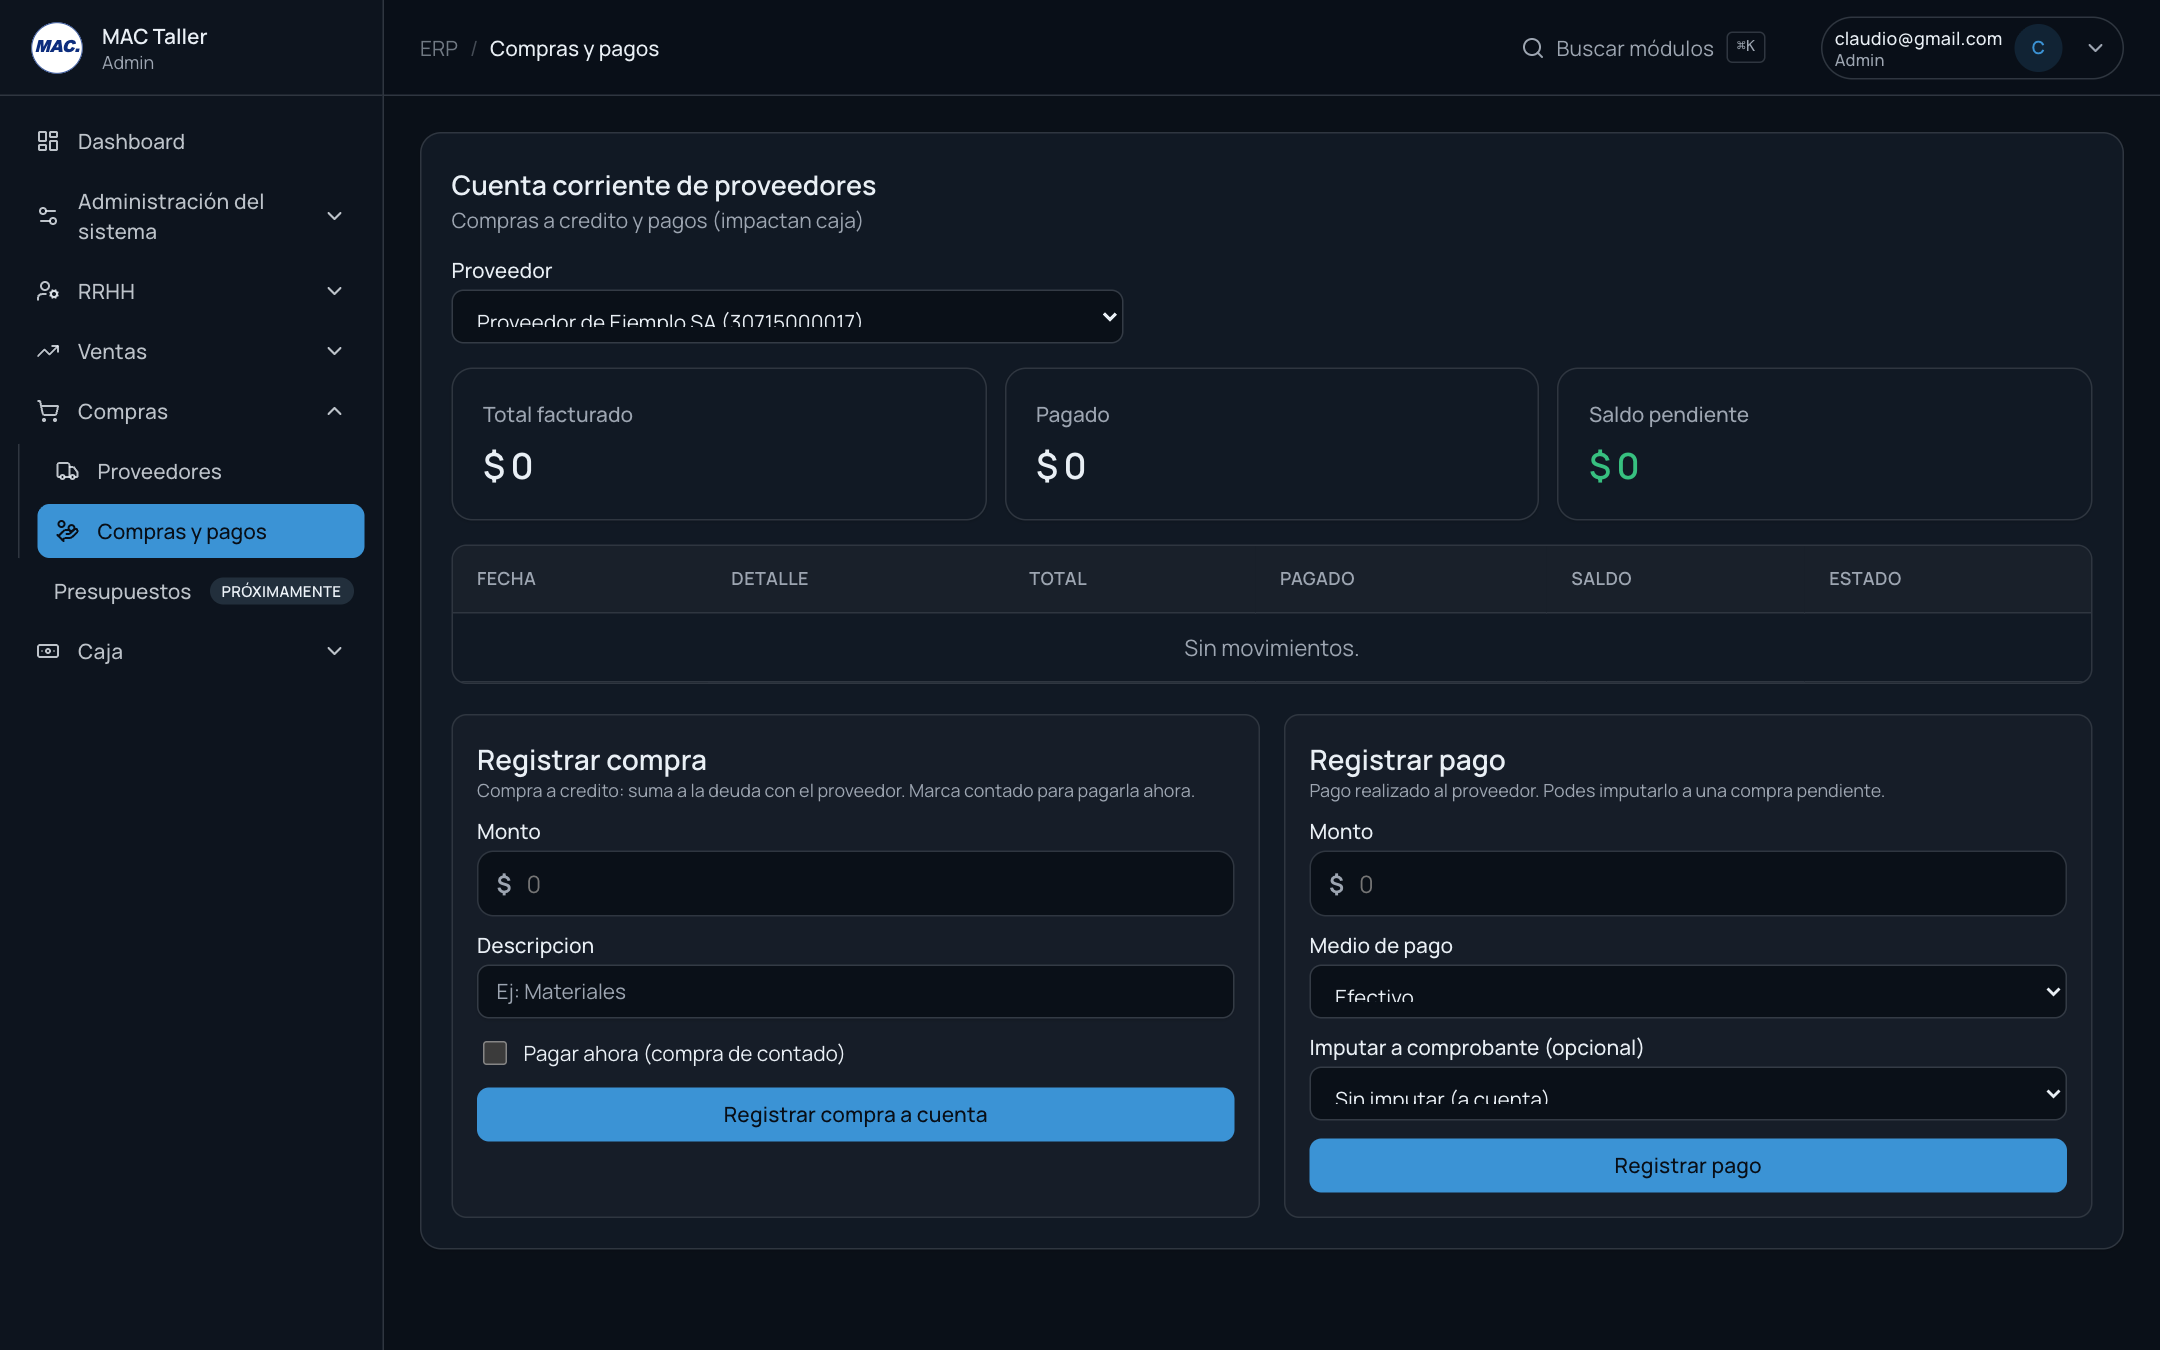Focus the Descripcion input field
This screenshot has width=2160, height=1350.
click(x=855, y=992)
